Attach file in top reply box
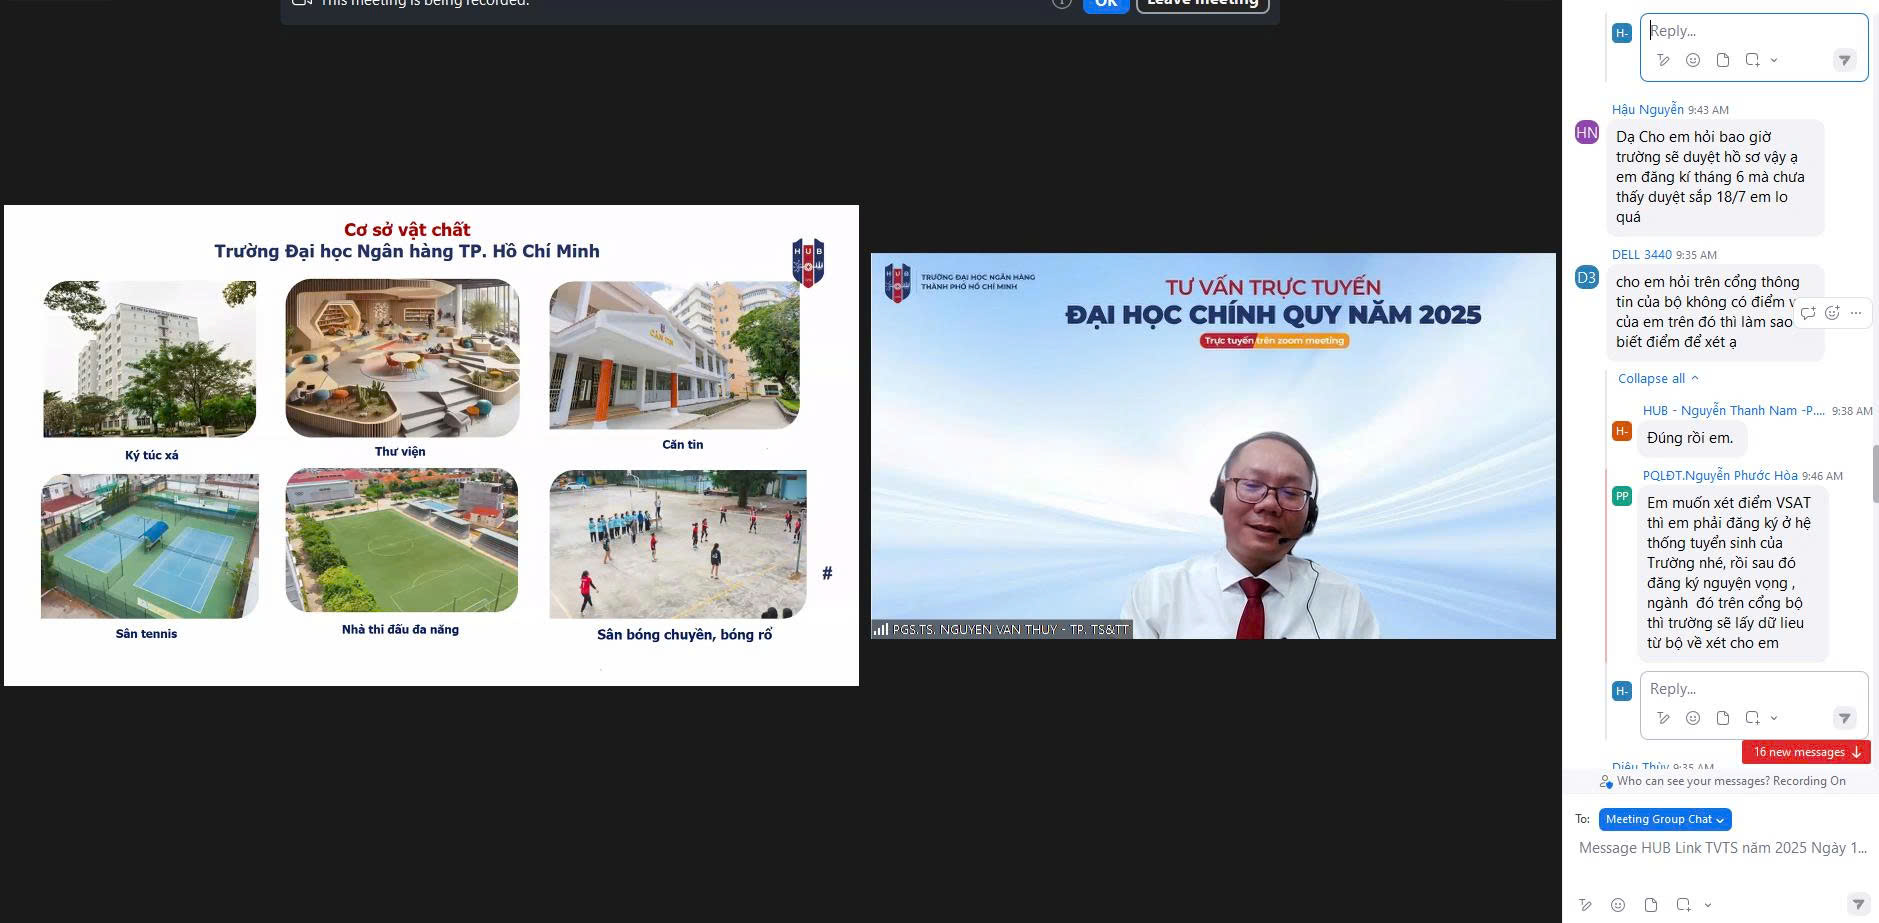This screenshot has width=1879, height=923. [x=1723, y=60]
